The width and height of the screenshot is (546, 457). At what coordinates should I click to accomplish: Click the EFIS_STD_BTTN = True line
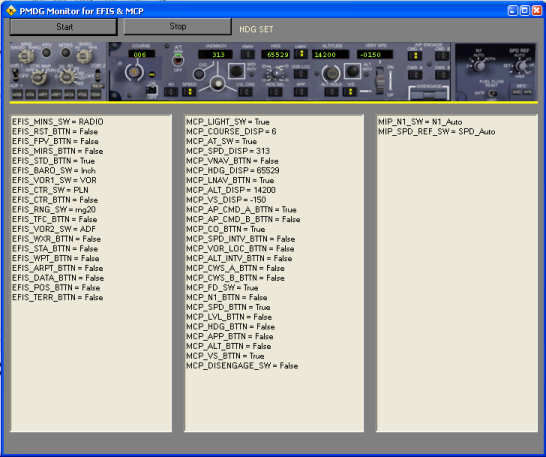[x=53, y=161]
